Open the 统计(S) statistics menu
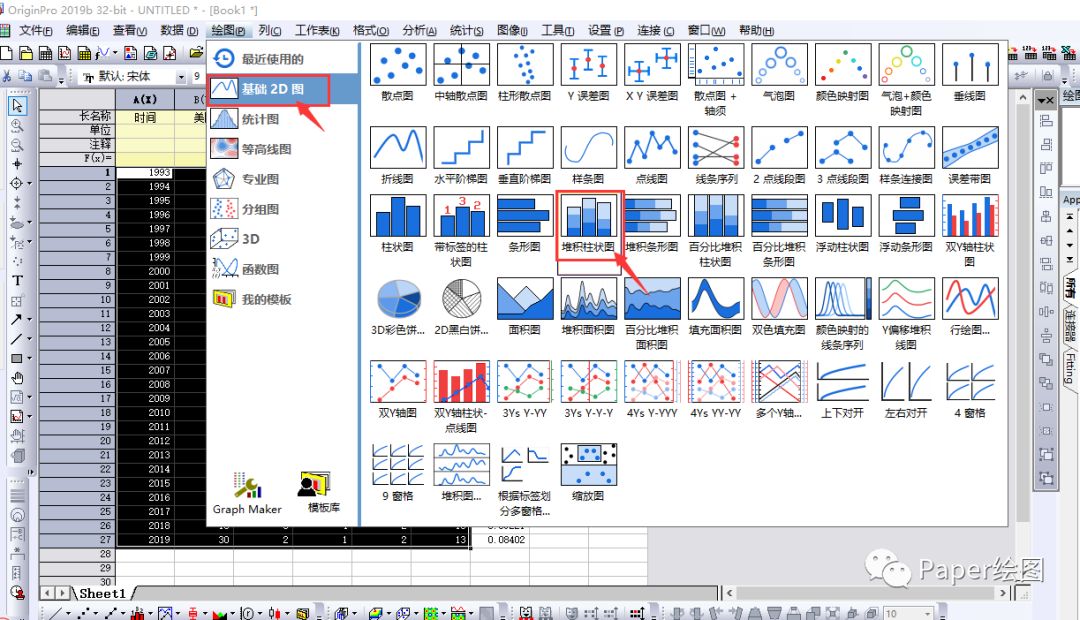Image resolution: width=1080 pixels, height=620 pixels. (466, 30)
